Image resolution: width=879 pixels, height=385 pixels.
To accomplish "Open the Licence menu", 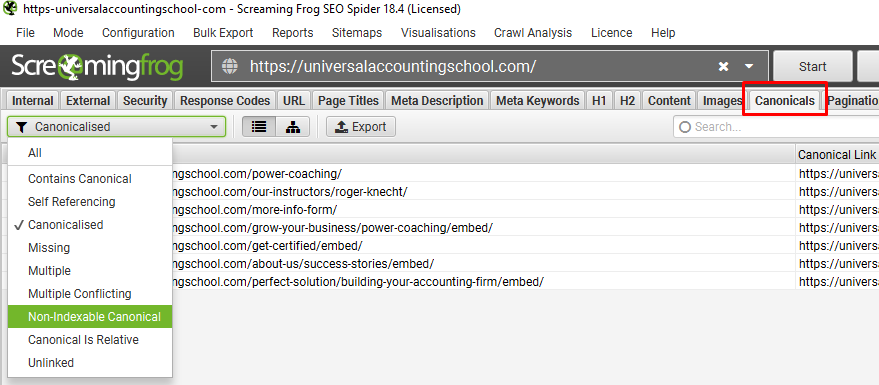I will [611, 33].
